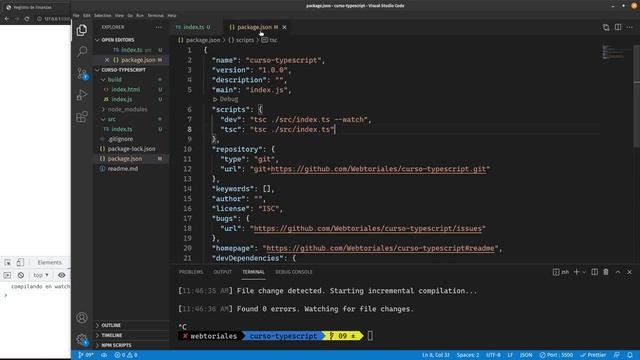Split the terminal panel
Screen dimensions: 640x360
[x=594, y=272]
